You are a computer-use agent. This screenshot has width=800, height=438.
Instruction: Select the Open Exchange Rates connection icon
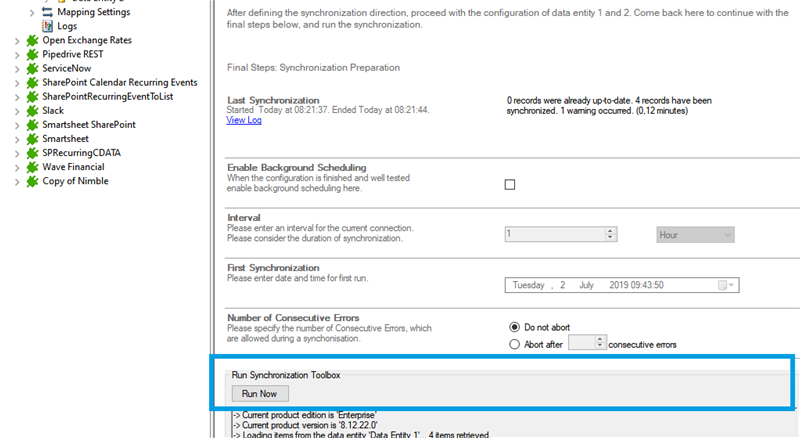pos(32,40)
